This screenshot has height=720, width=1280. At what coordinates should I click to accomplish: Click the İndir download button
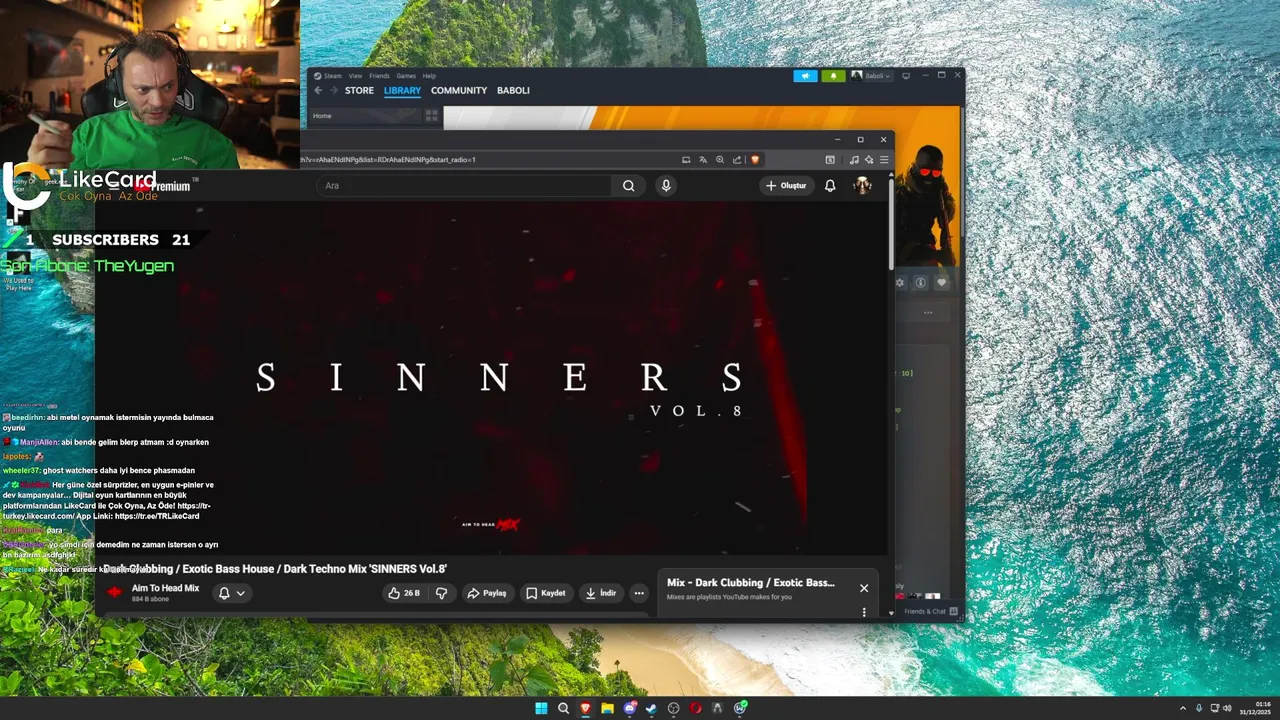tap(601, 593)
